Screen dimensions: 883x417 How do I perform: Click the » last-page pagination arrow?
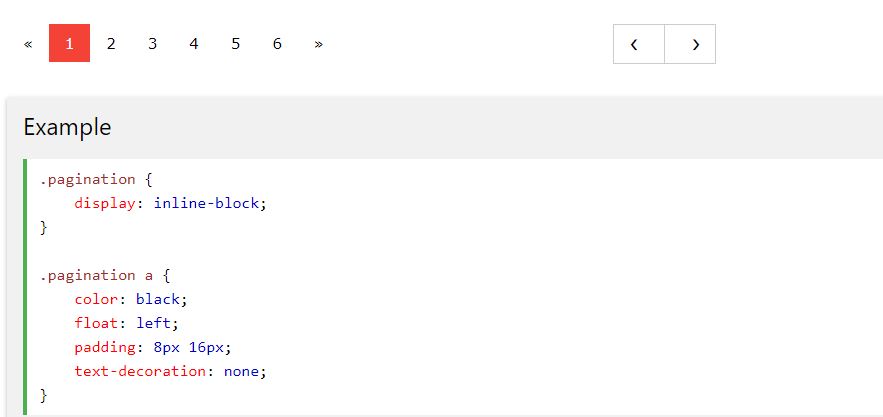319,43
